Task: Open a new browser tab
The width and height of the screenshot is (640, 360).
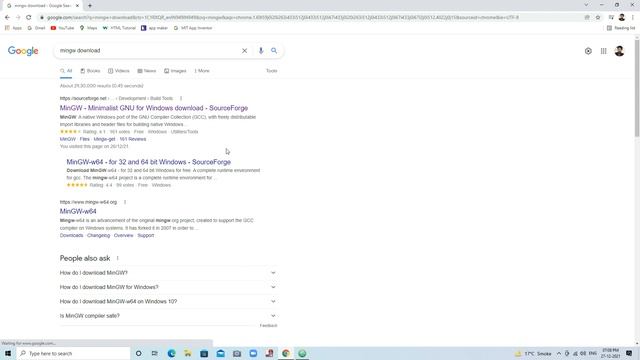Action: click(x=90, y=6)
